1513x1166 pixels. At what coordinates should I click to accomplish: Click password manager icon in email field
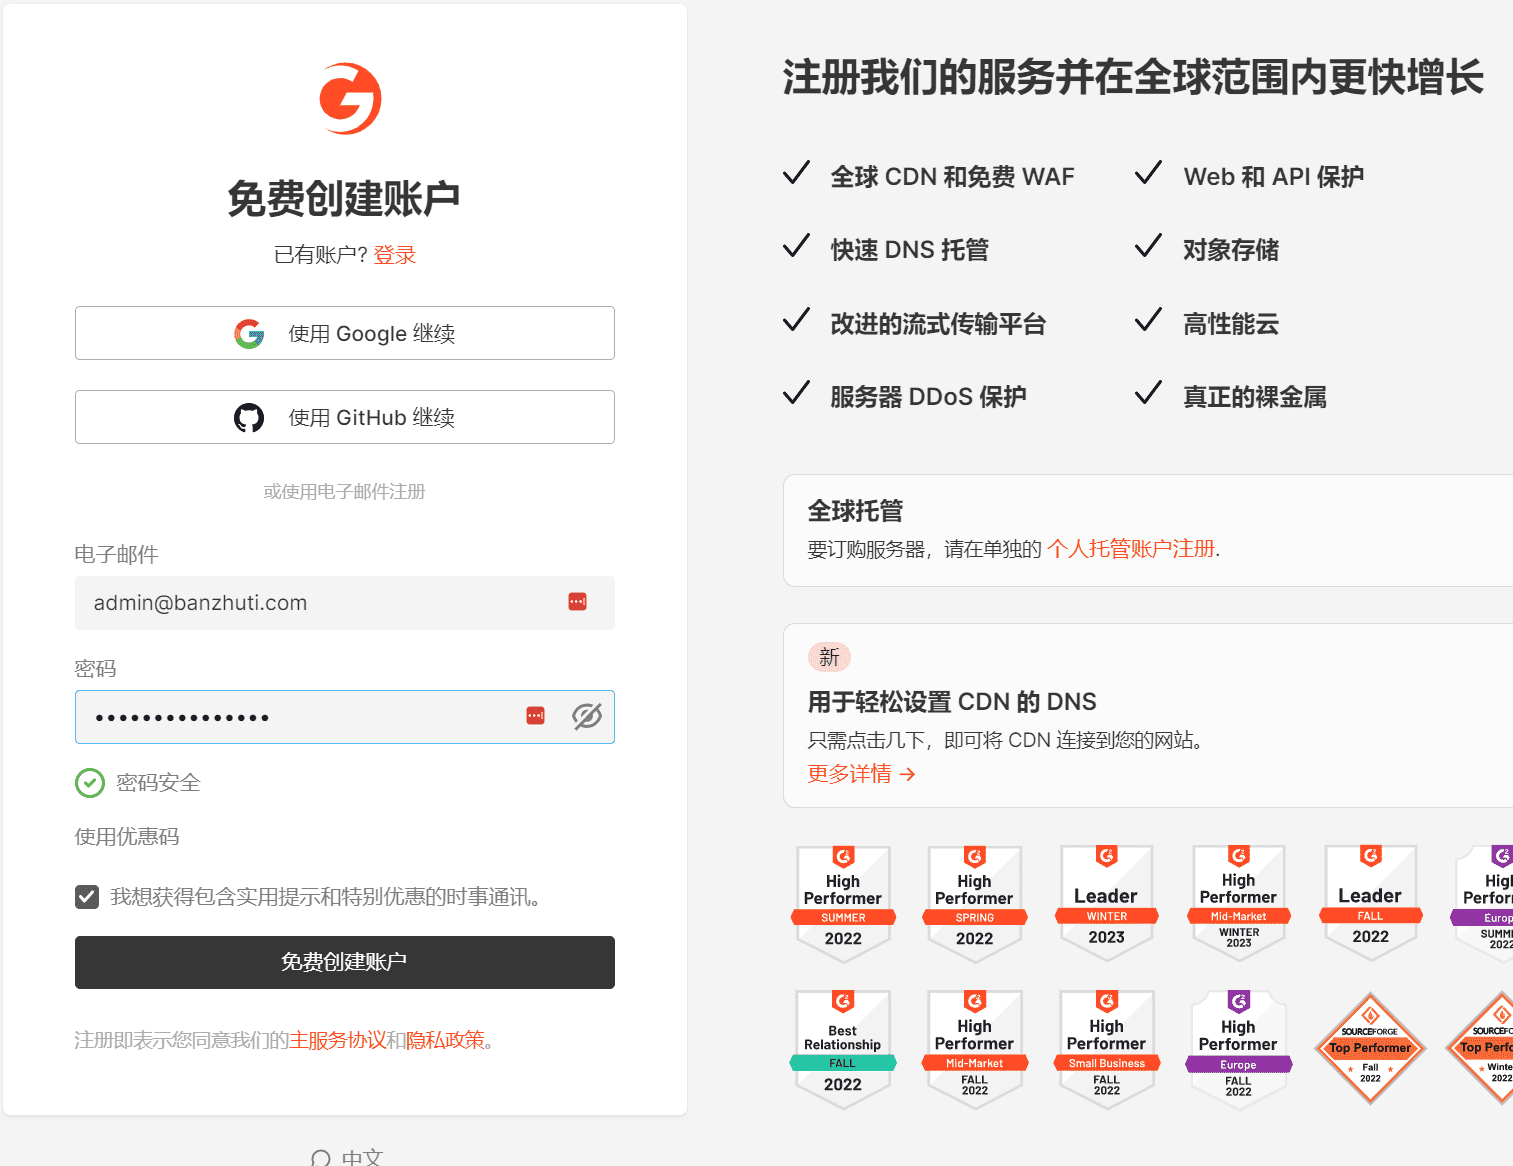pos(577,602)
